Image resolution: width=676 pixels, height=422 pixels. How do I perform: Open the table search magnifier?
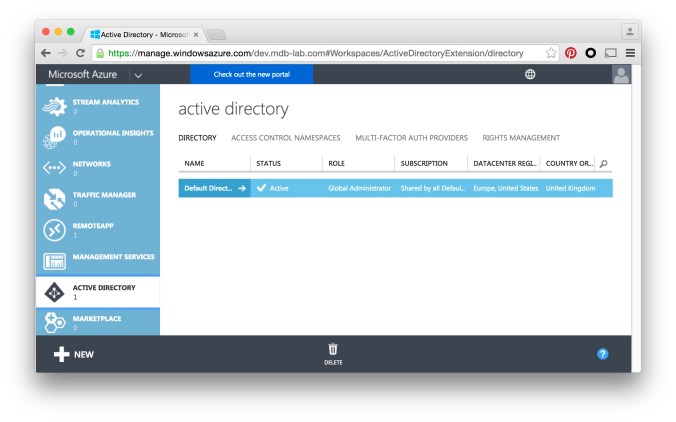pos(603,163)
